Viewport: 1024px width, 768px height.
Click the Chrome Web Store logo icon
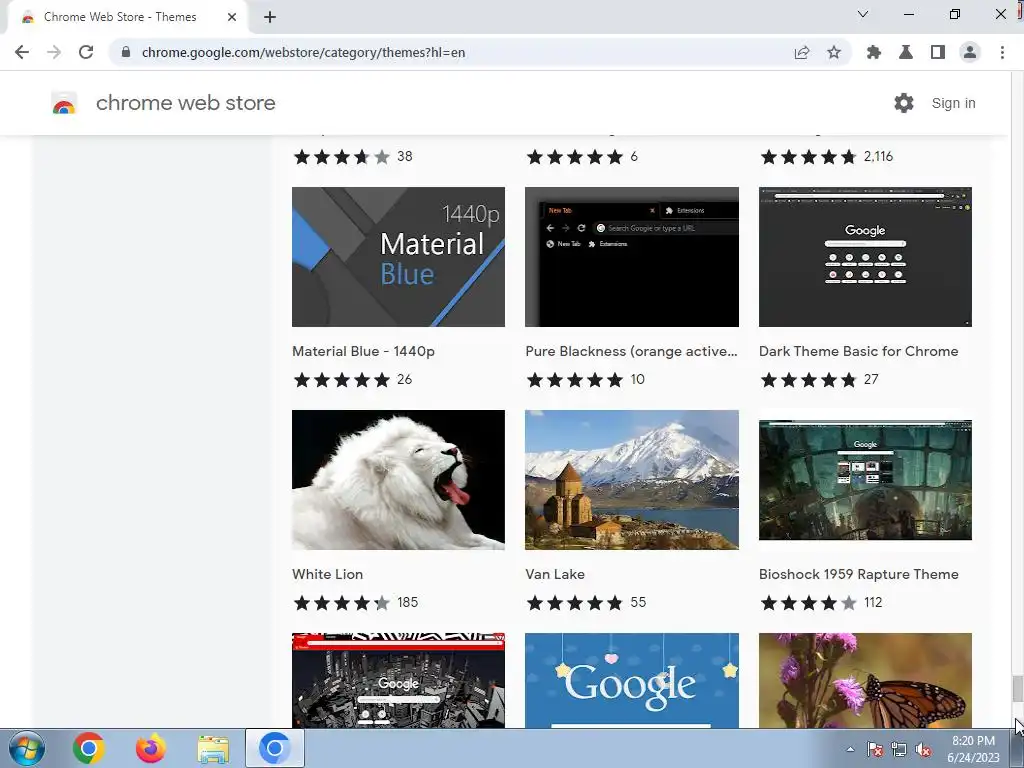tap(64, 103)
